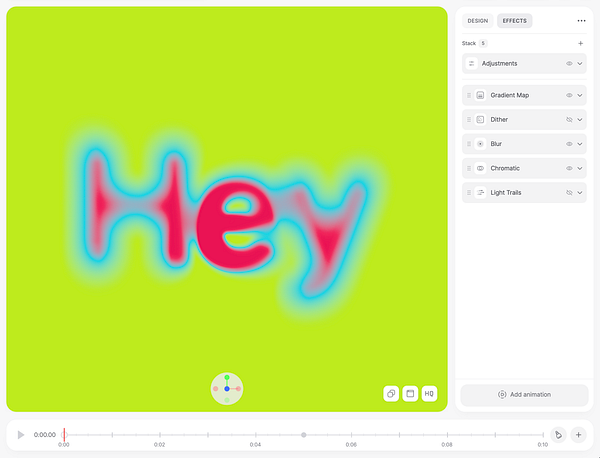This screenshot has height=458, width=600.
Task: Select the Adjustments effect label
Action: (x=499, y=64)
